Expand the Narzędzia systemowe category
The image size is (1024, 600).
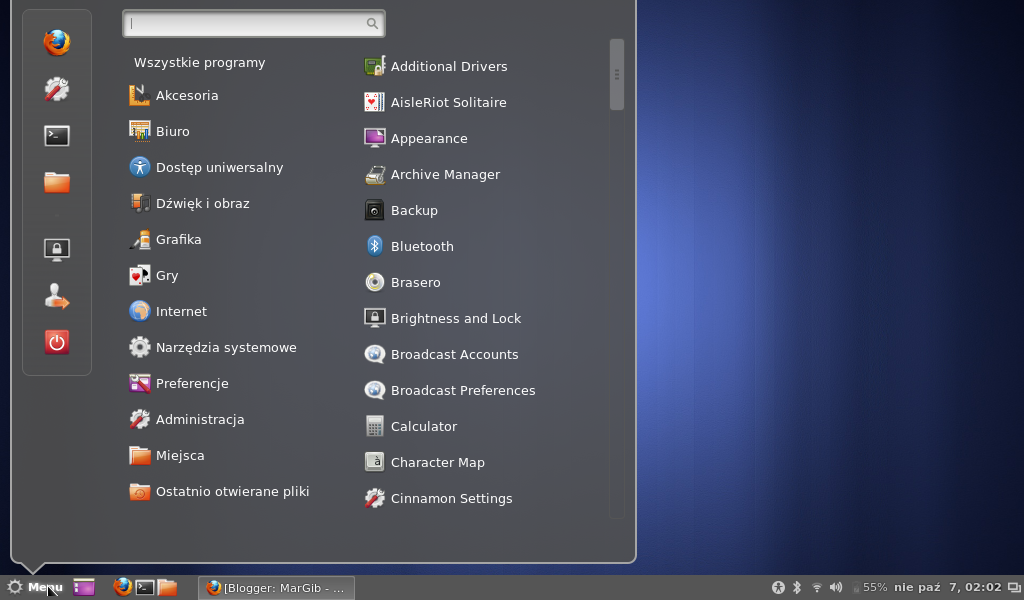pyautogui.click(x=226, y=347)
